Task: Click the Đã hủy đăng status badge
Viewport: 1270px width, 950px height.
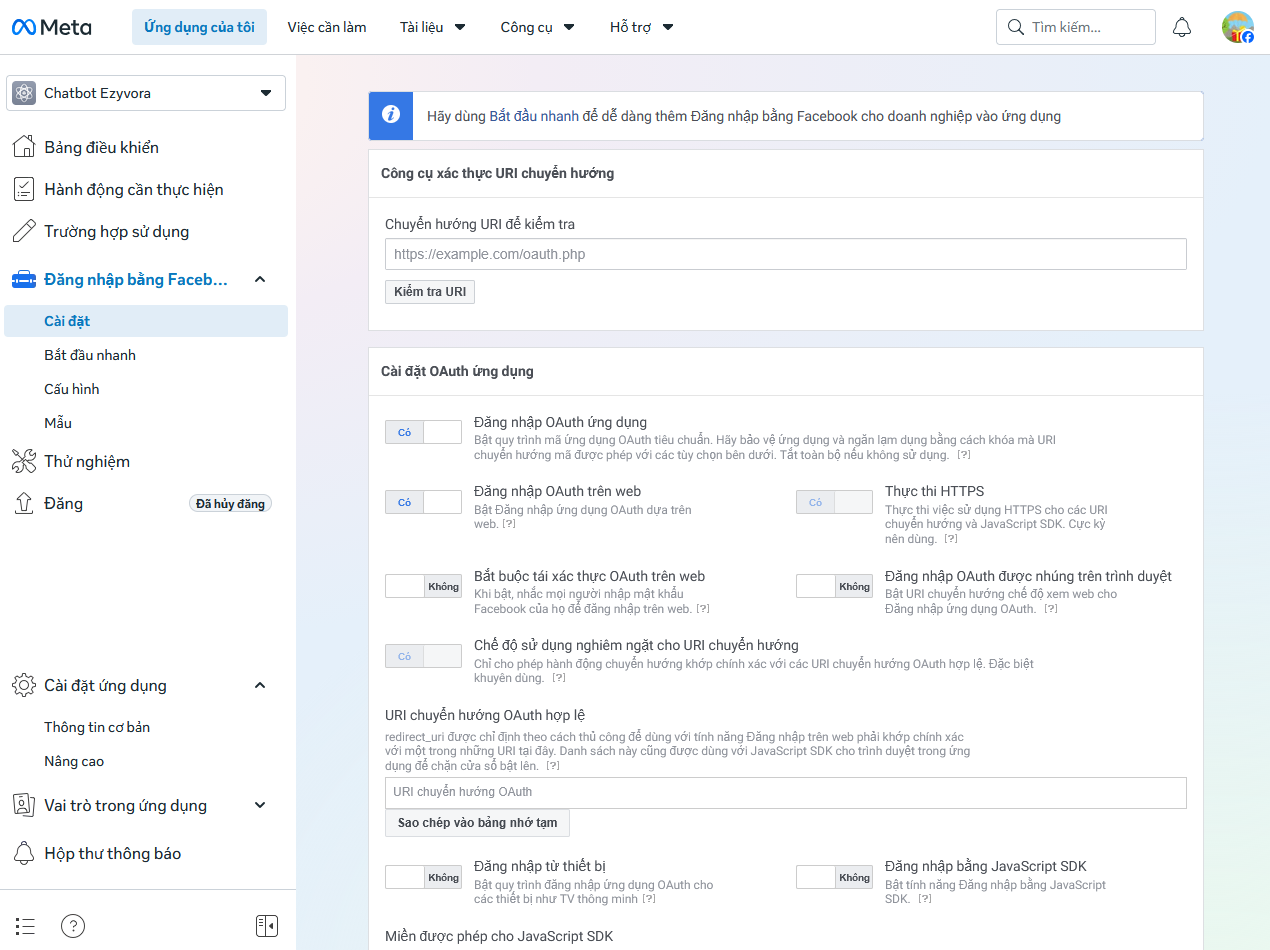Action: tap(231, 504)
